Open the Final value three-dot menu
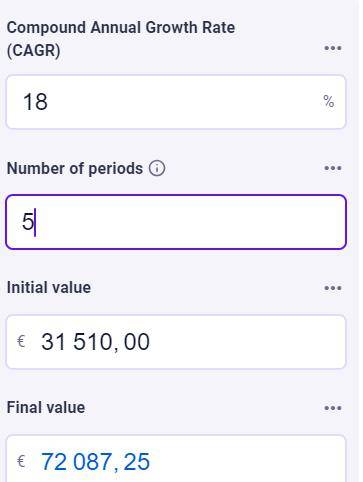This screenshot has width=363, height=482. (333, 408)
